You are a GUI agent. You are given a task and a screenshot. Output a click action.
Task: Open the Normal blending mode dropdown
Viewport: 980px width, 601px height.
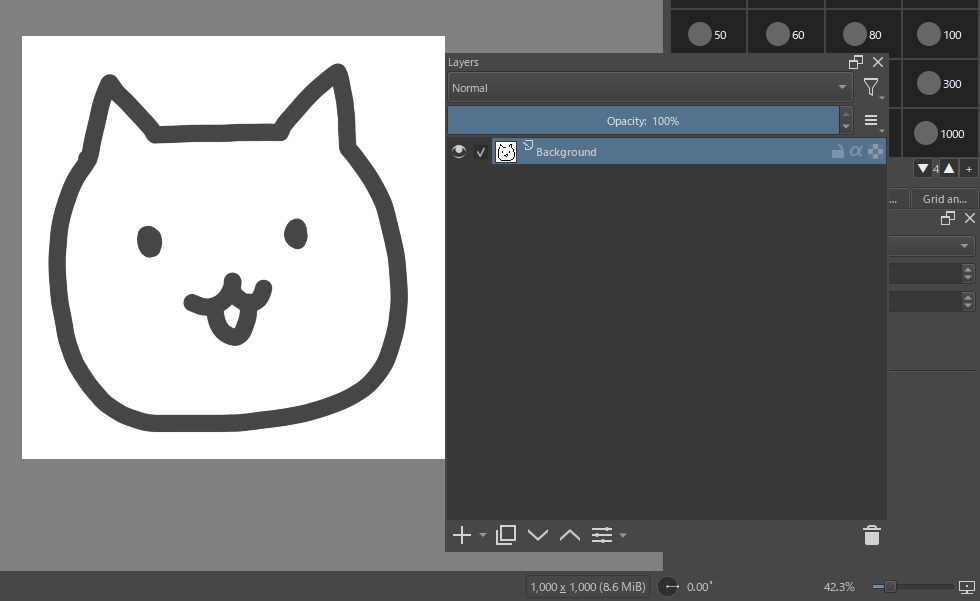(649, 88)
